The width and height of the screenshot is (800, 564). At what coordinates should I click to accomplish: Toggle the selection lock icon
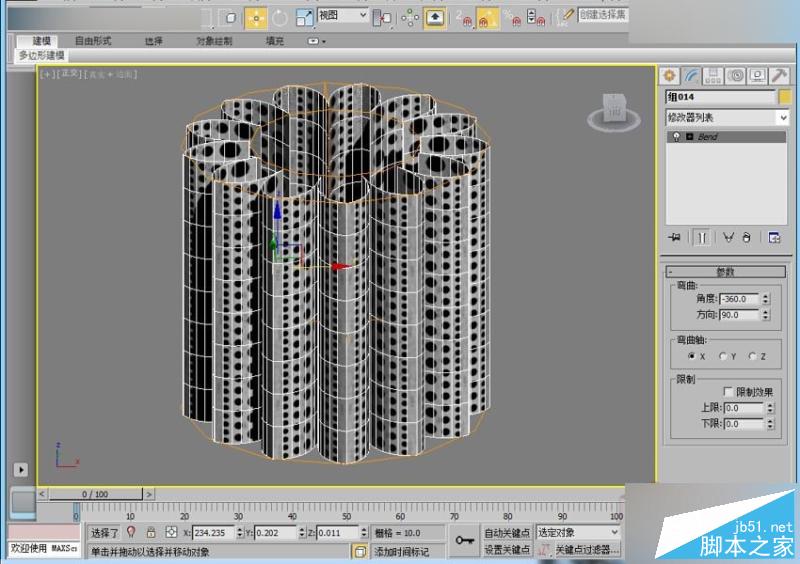tap(151, 533)
